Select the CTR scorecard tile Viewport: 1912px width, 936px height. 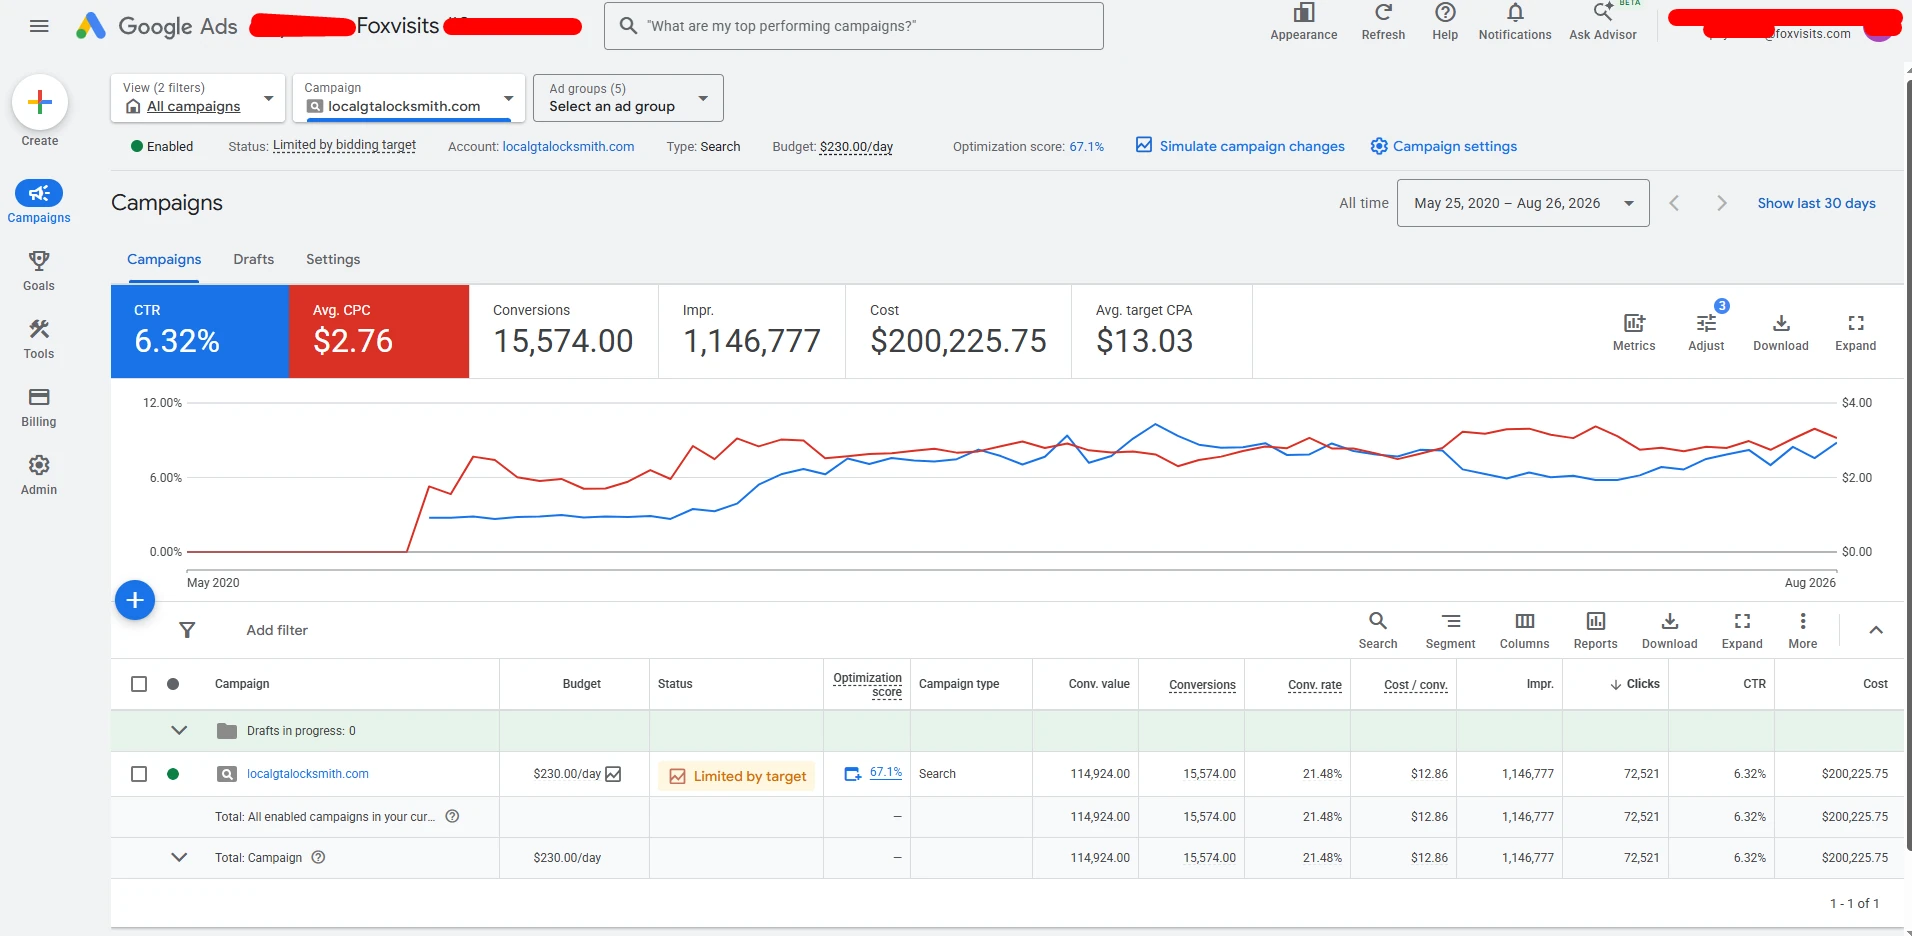click(200, 331)
